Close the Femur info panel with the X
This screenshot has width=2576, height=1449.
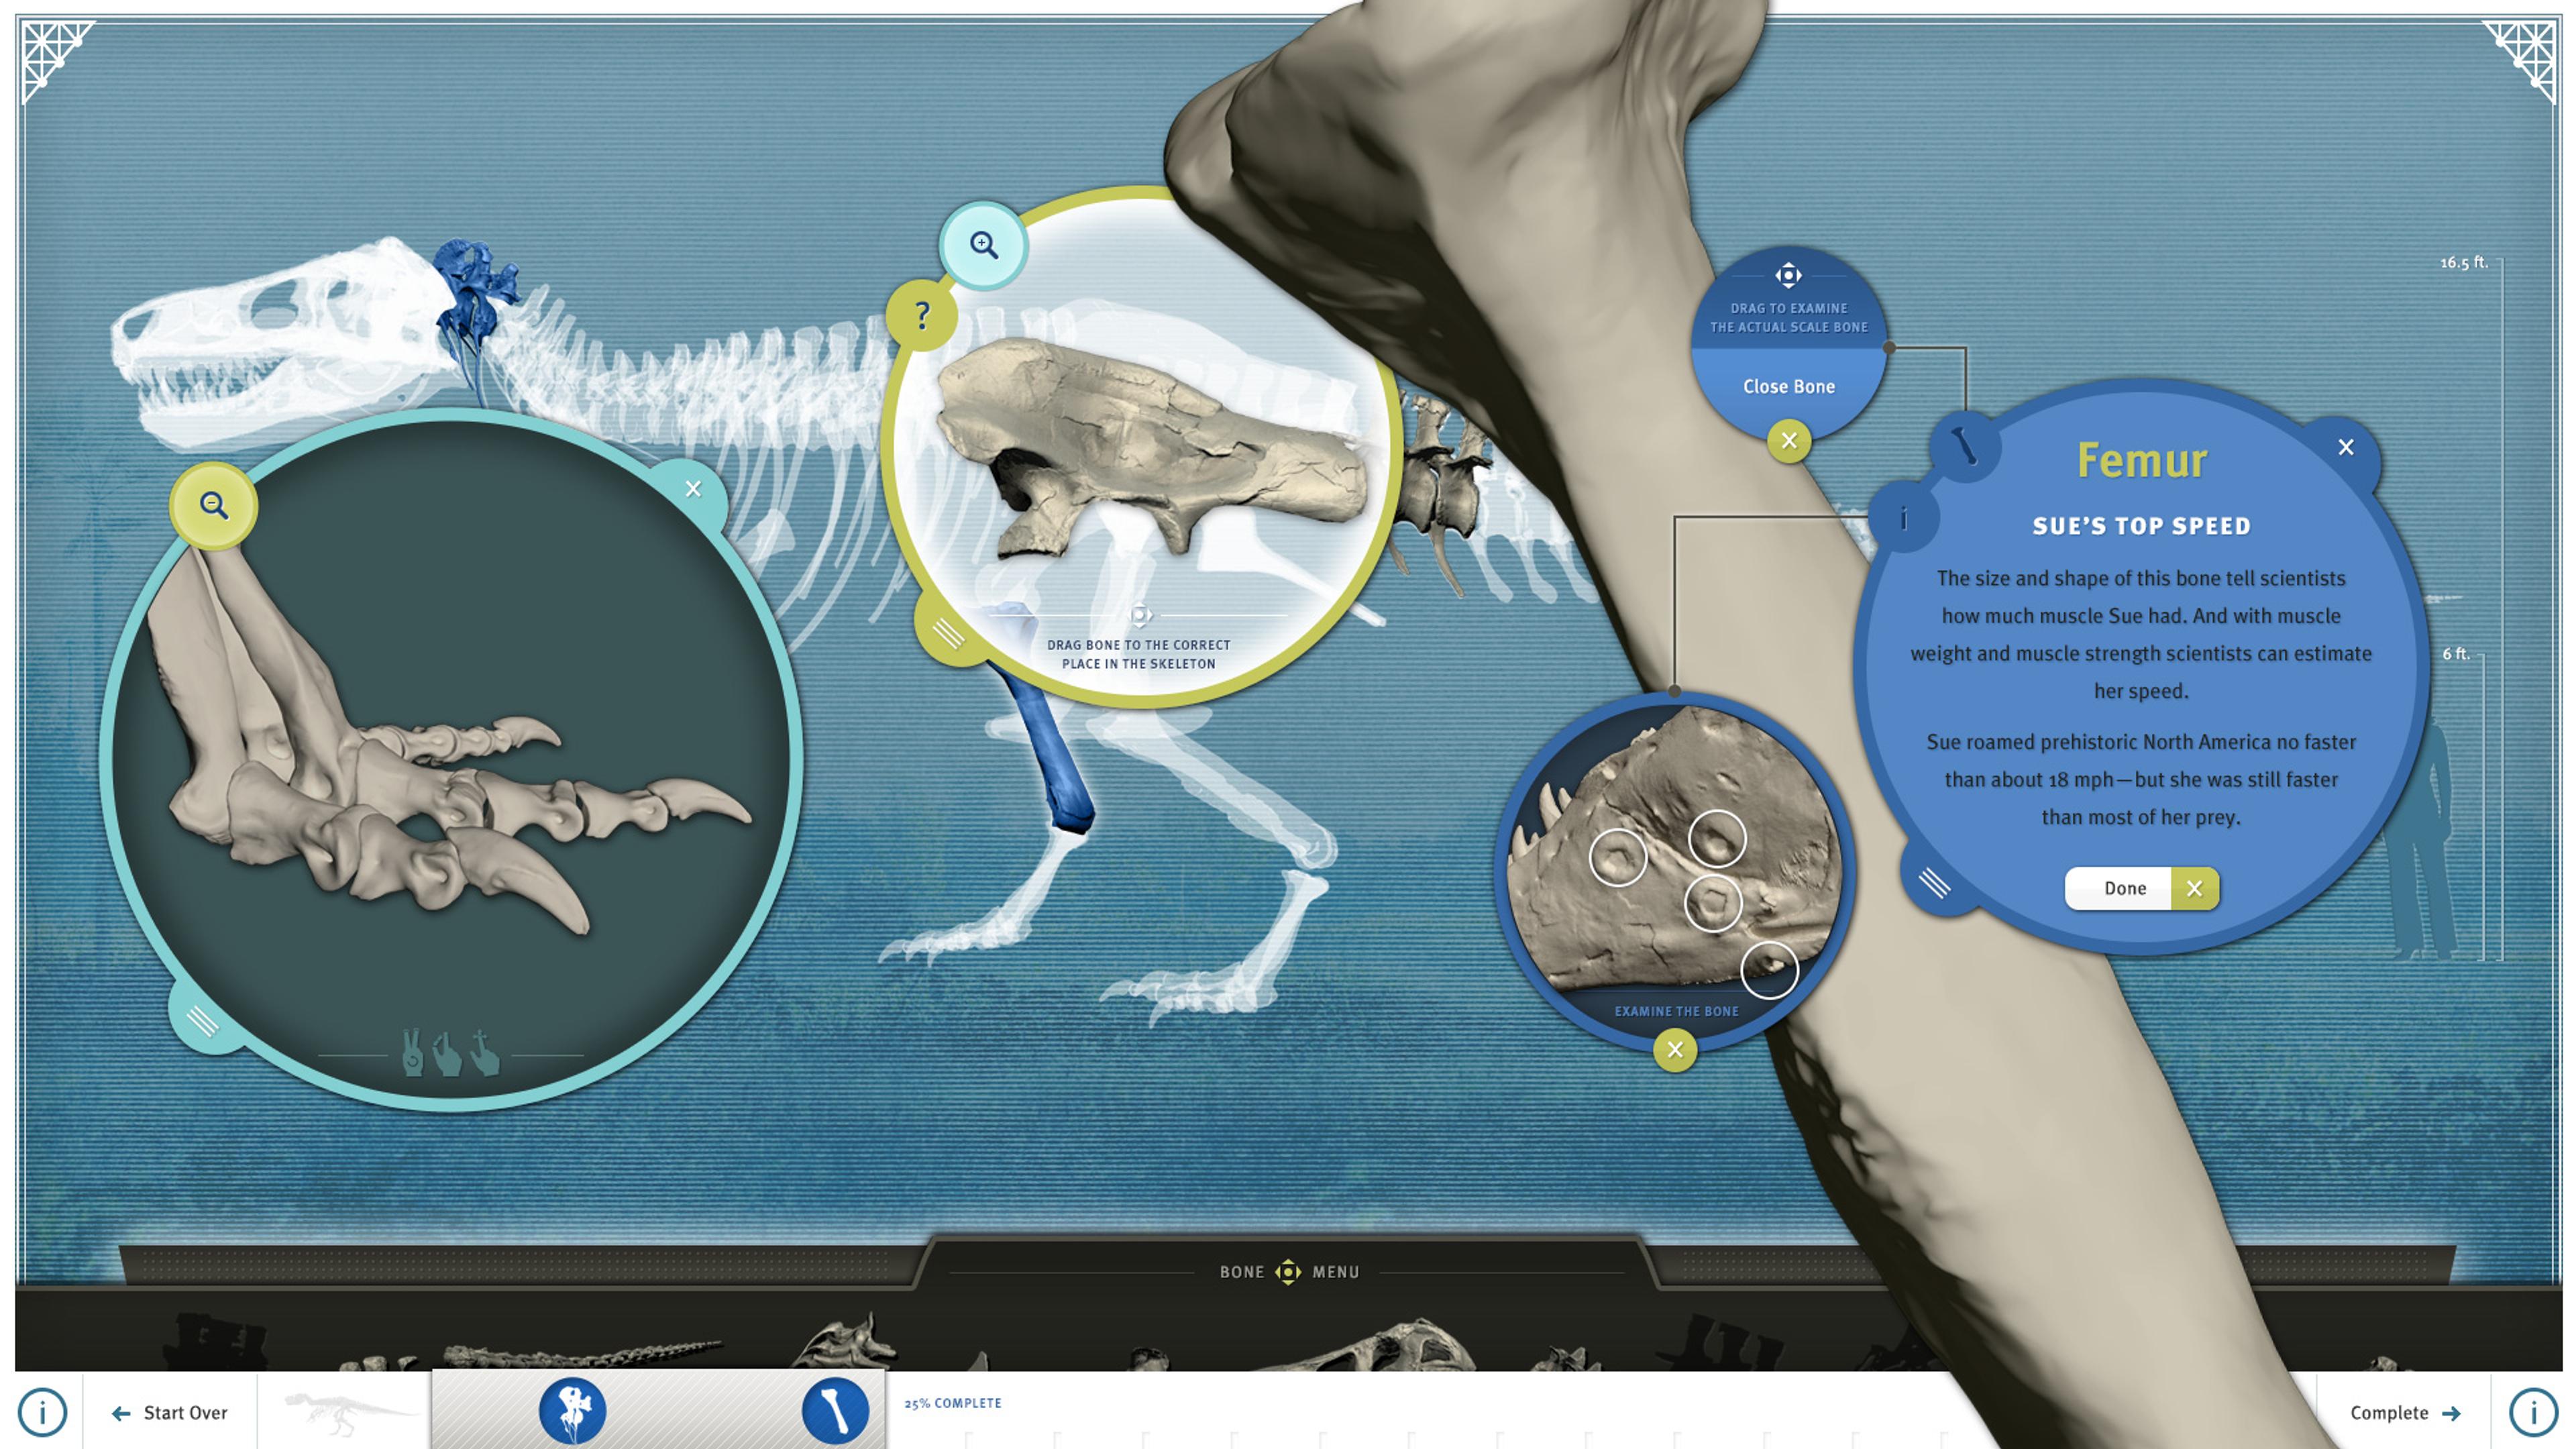(x=2346, y=447)
